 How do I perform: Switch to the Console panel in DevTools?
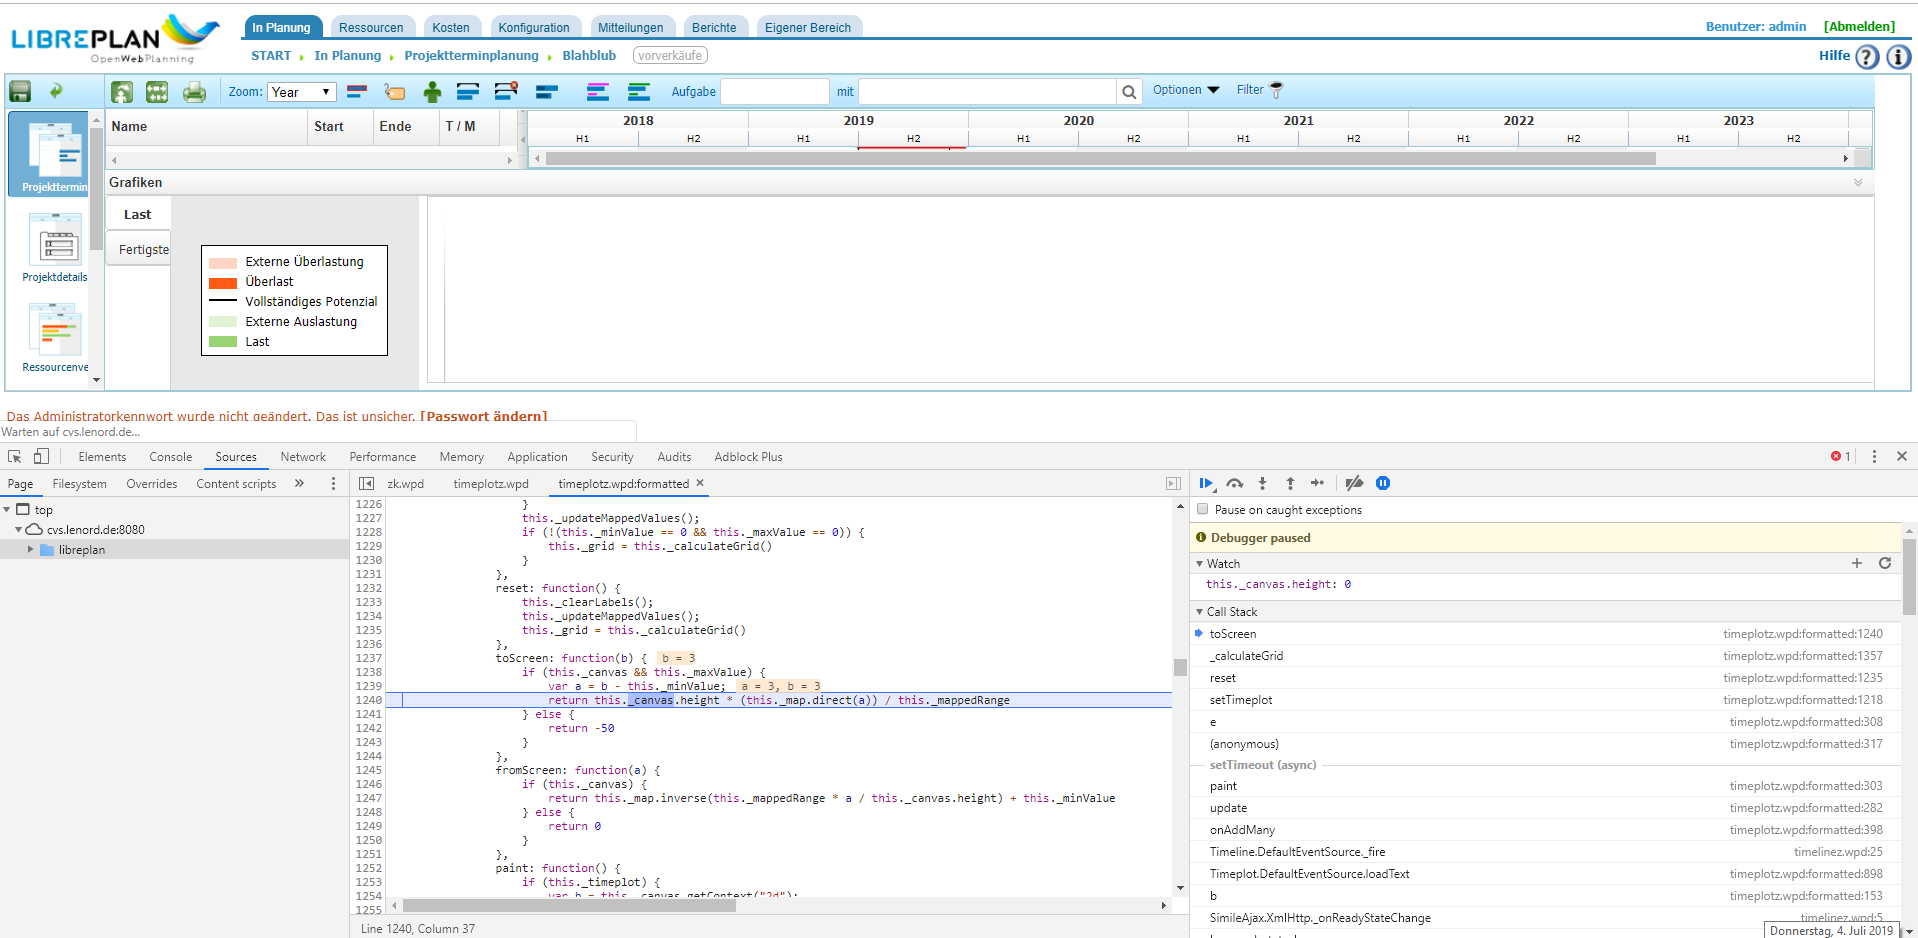(x=170, y=457)
